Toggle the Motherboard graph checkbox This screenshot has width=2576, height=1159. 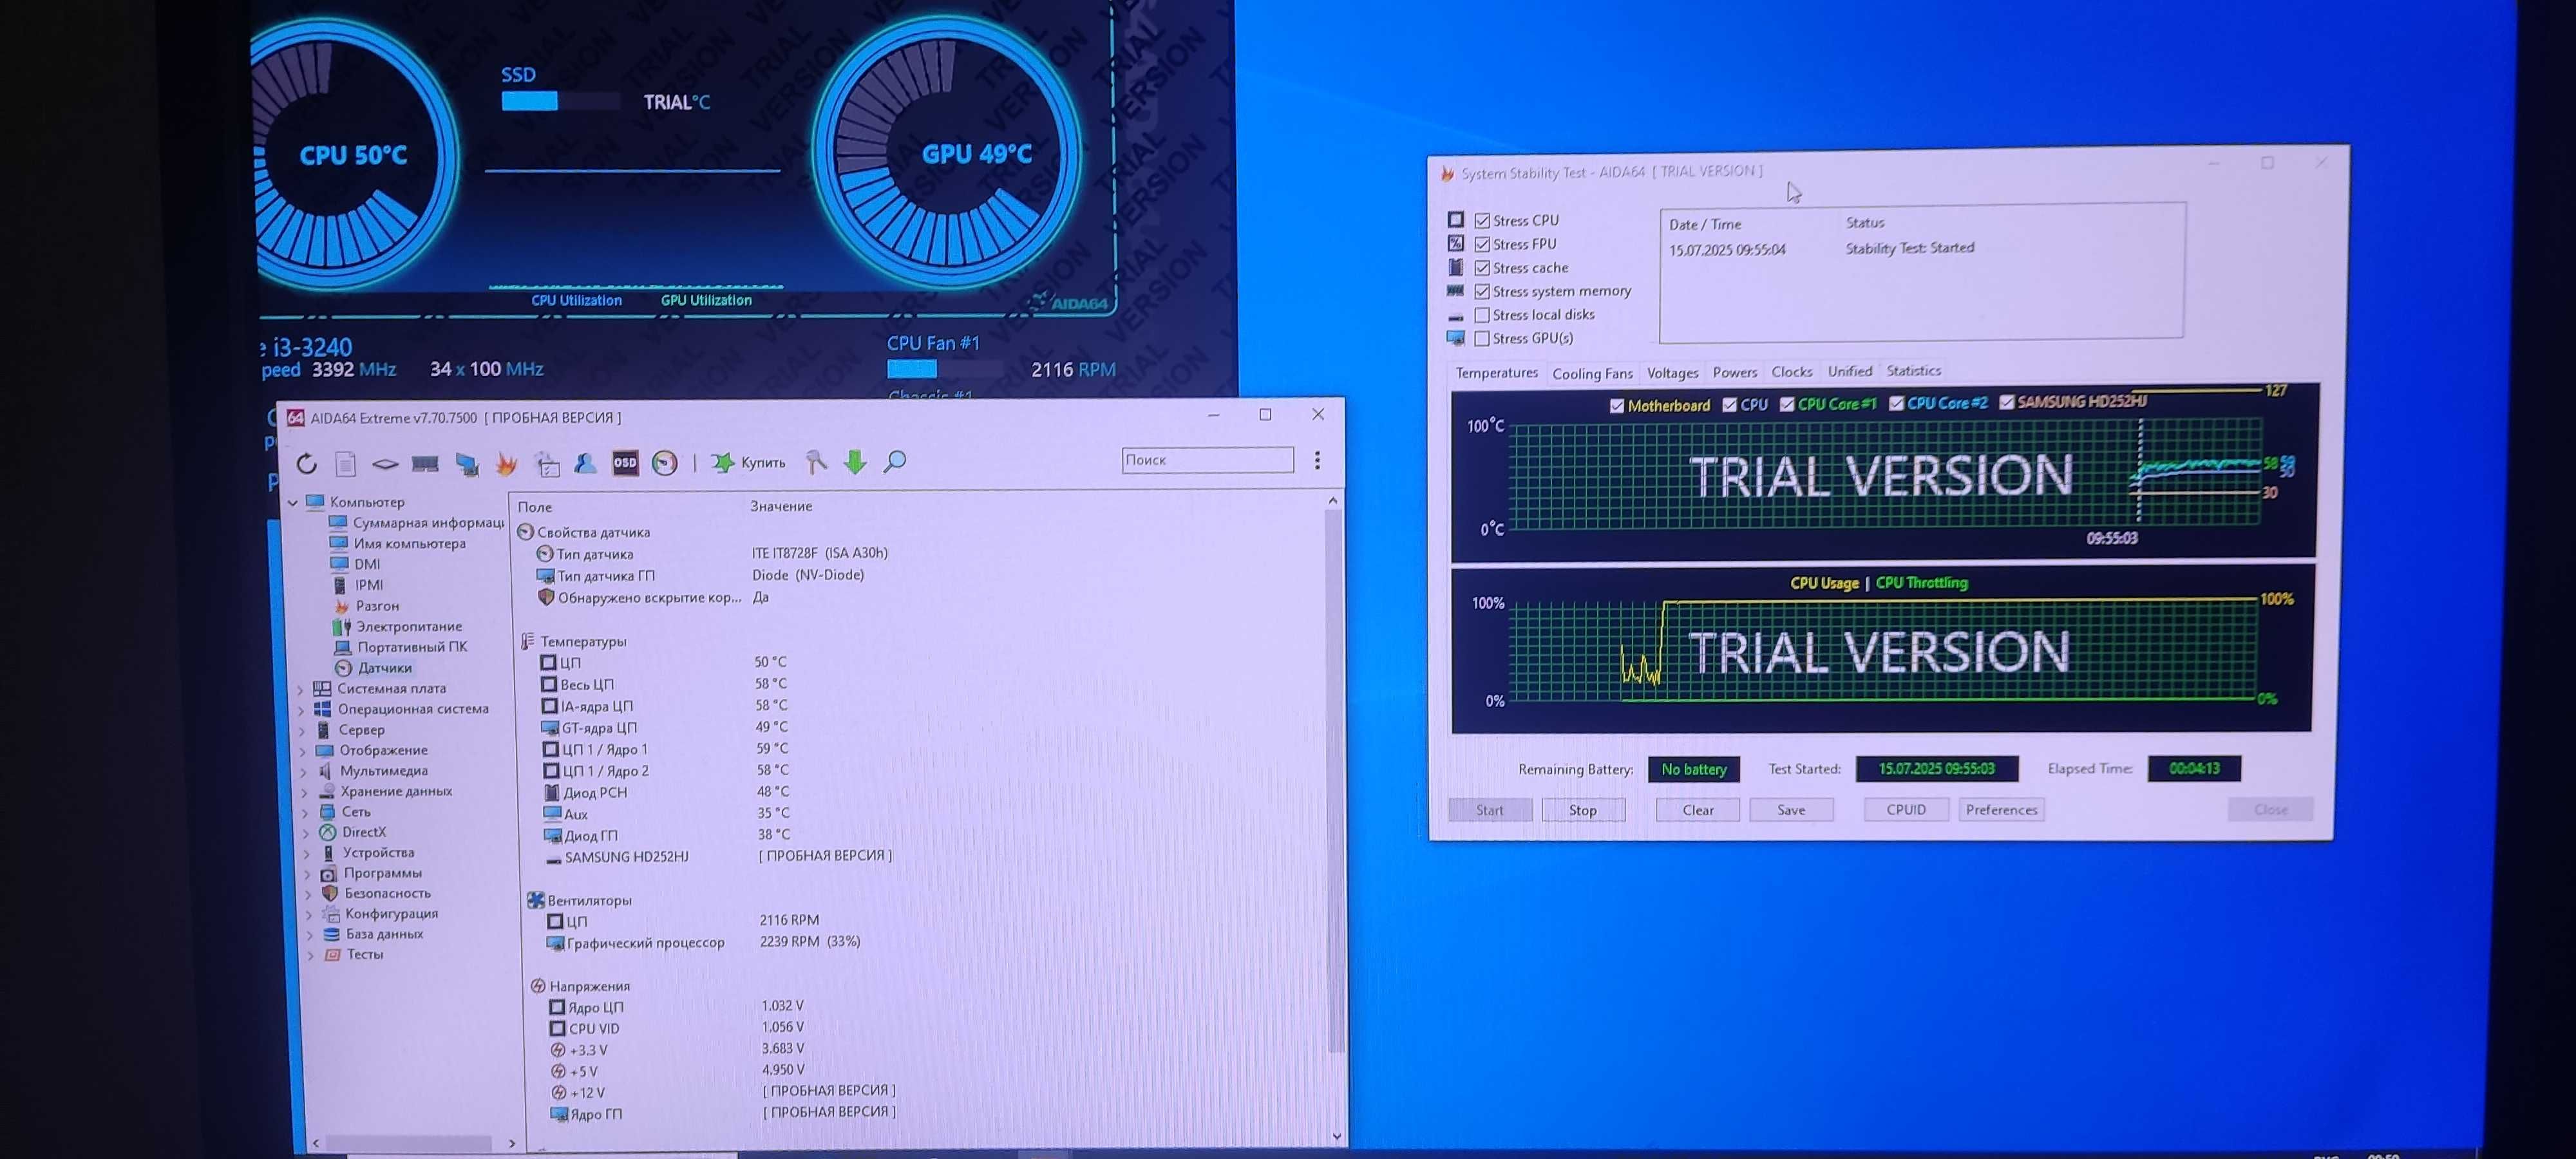pos(1617,406)
